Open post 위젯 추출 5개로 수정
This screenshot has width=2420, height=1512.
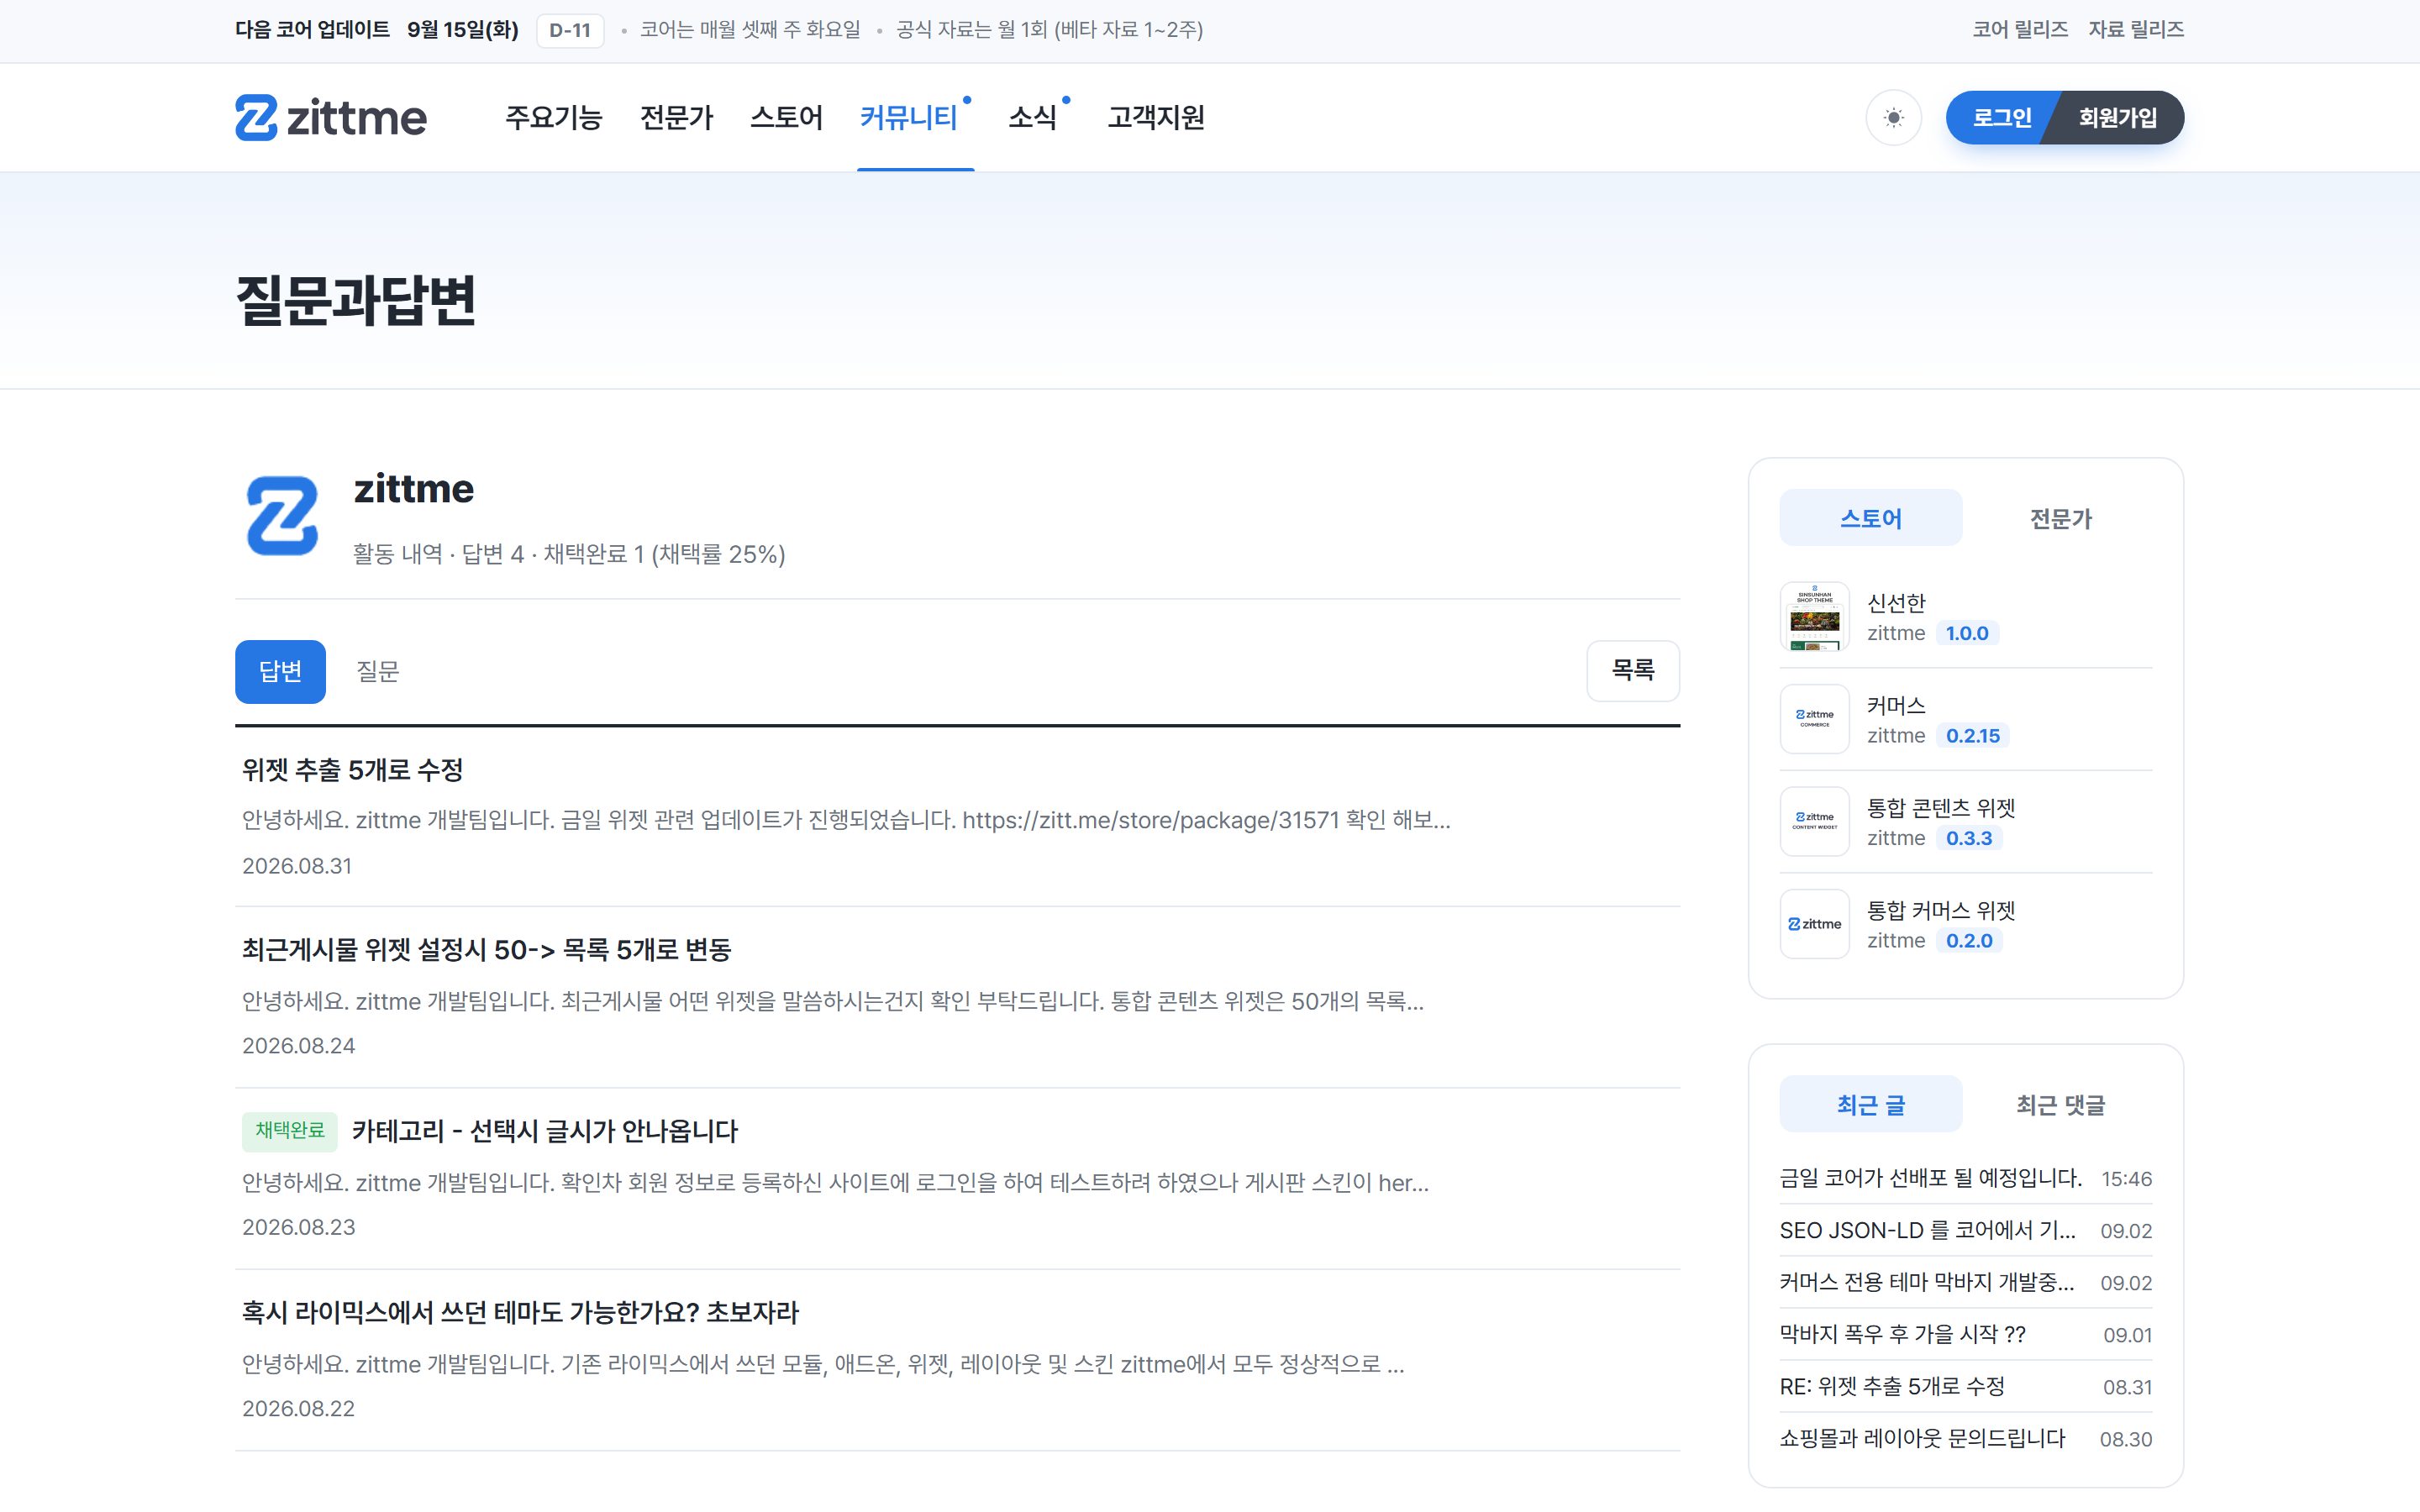[x=352, y=770]
